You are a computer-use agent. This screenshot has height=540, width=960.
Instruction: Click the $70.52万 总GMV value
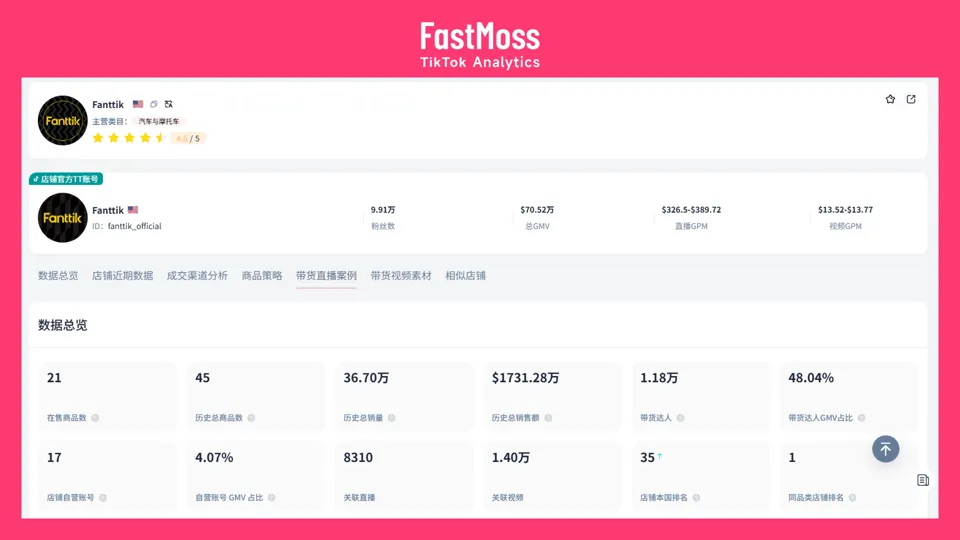coord(537,209)
